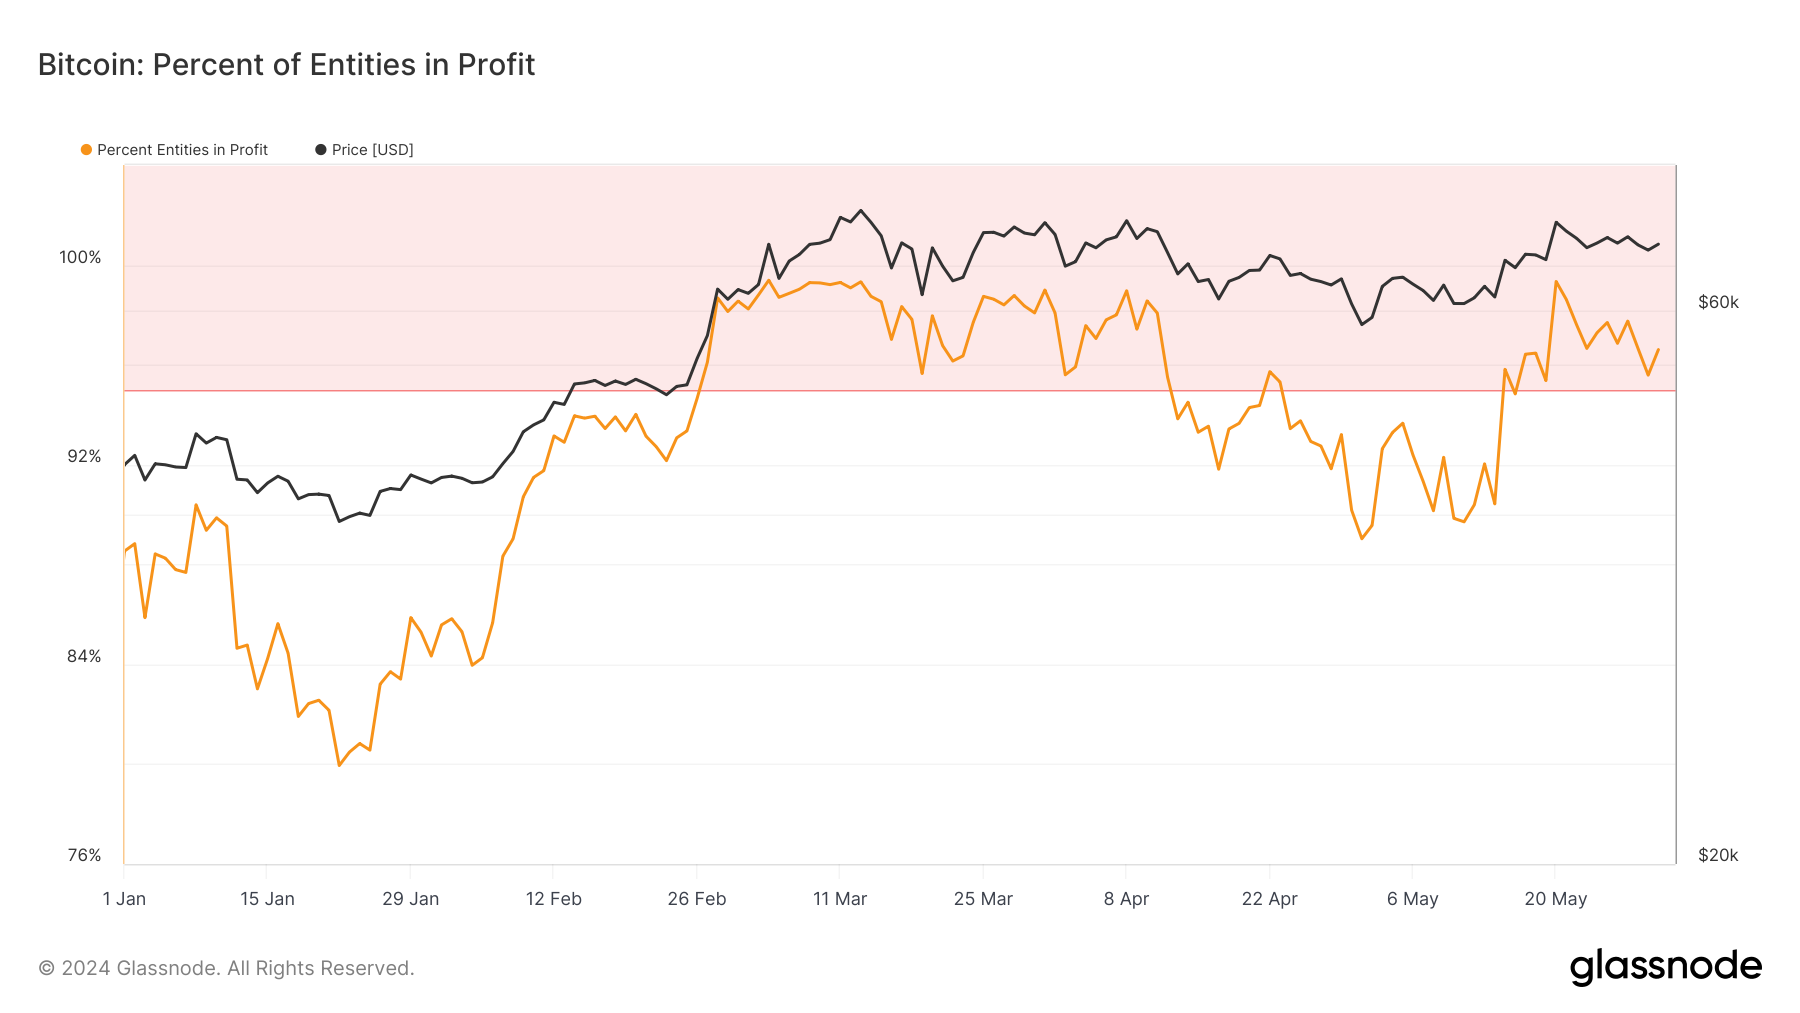Click the Glassnode copyright notice text
This screenshot has width=1800, height=1013.
coord(226,968)
